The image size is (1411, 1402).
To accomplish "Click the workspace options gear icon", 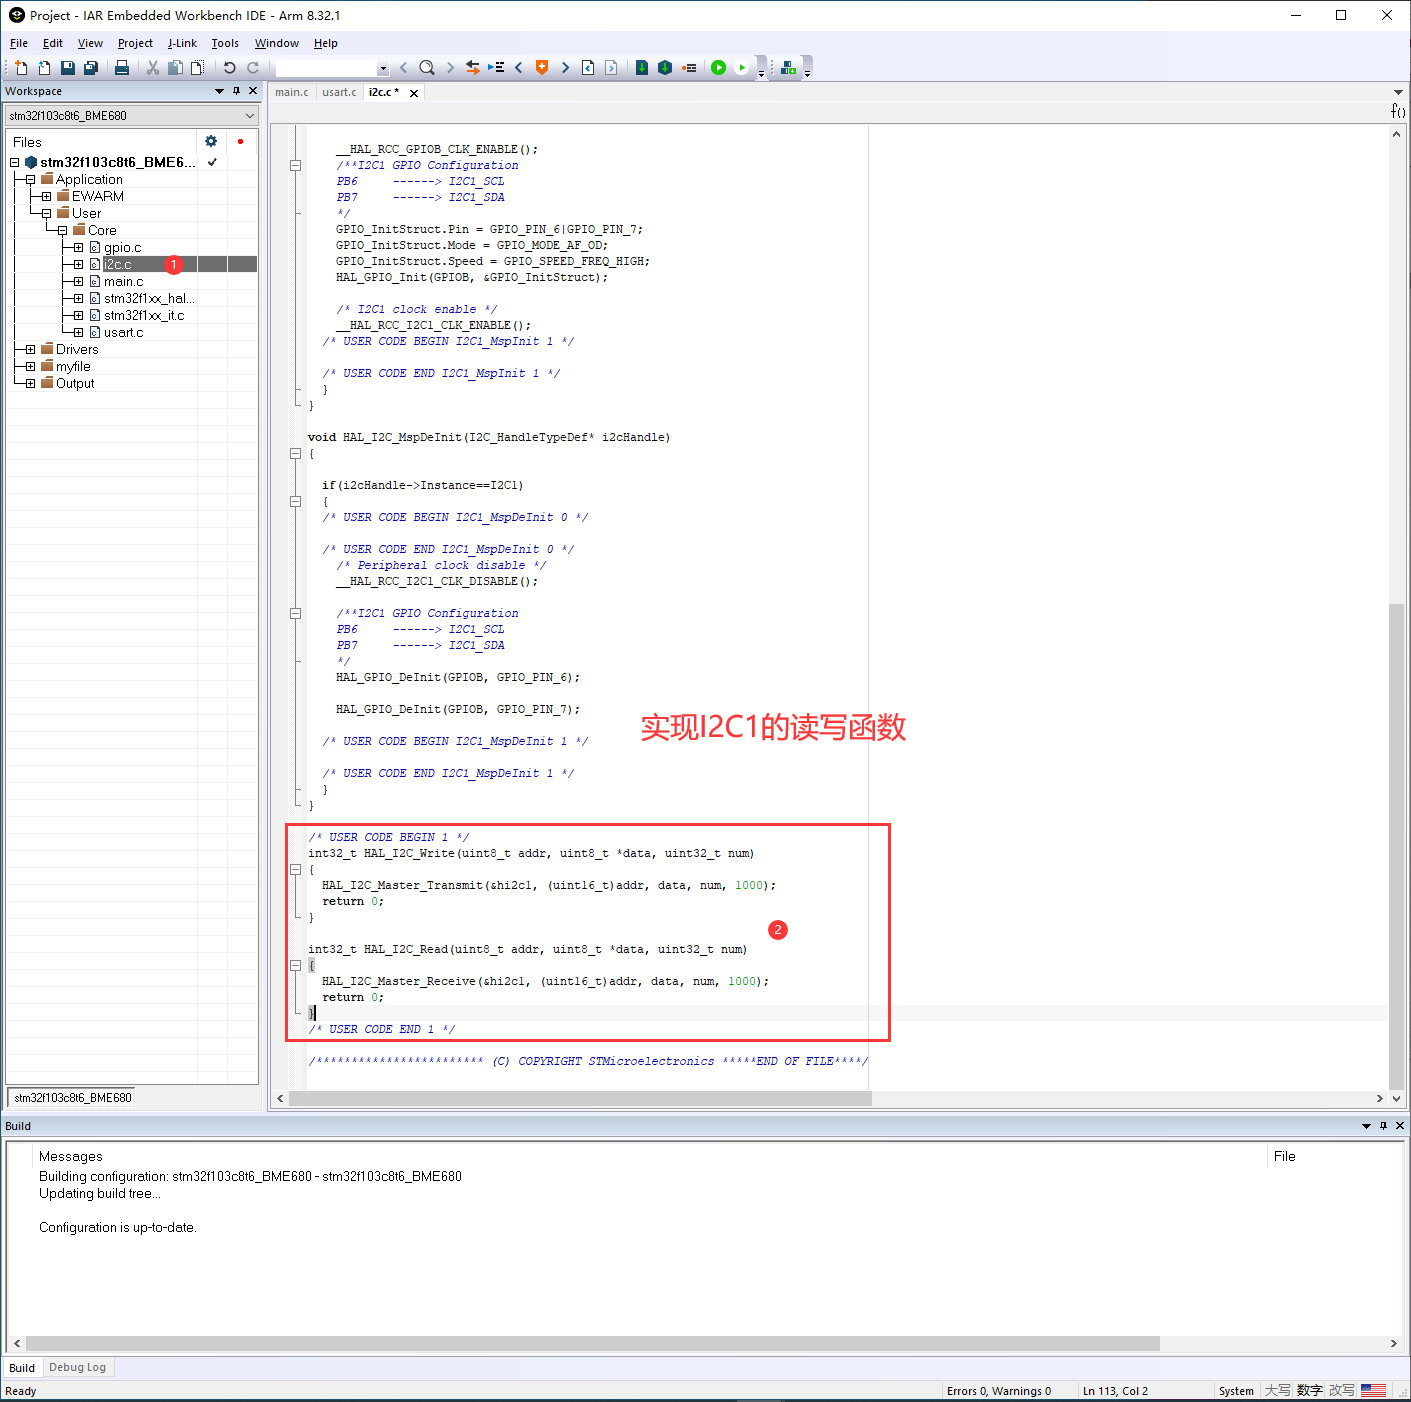I will [210, 141].
